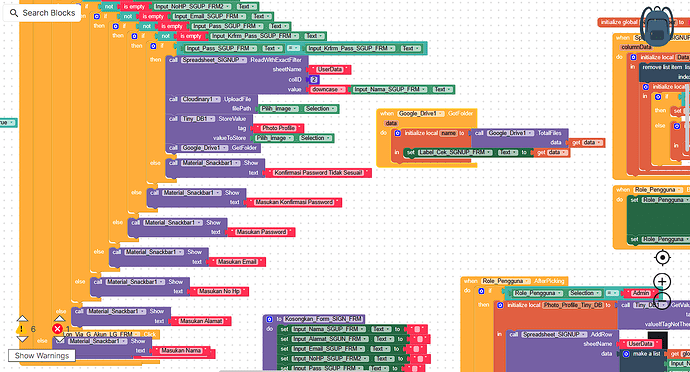Open Cloudinary1 component dropdown
The width and height of the screenshot is (690, 372).
pos(201,99)
